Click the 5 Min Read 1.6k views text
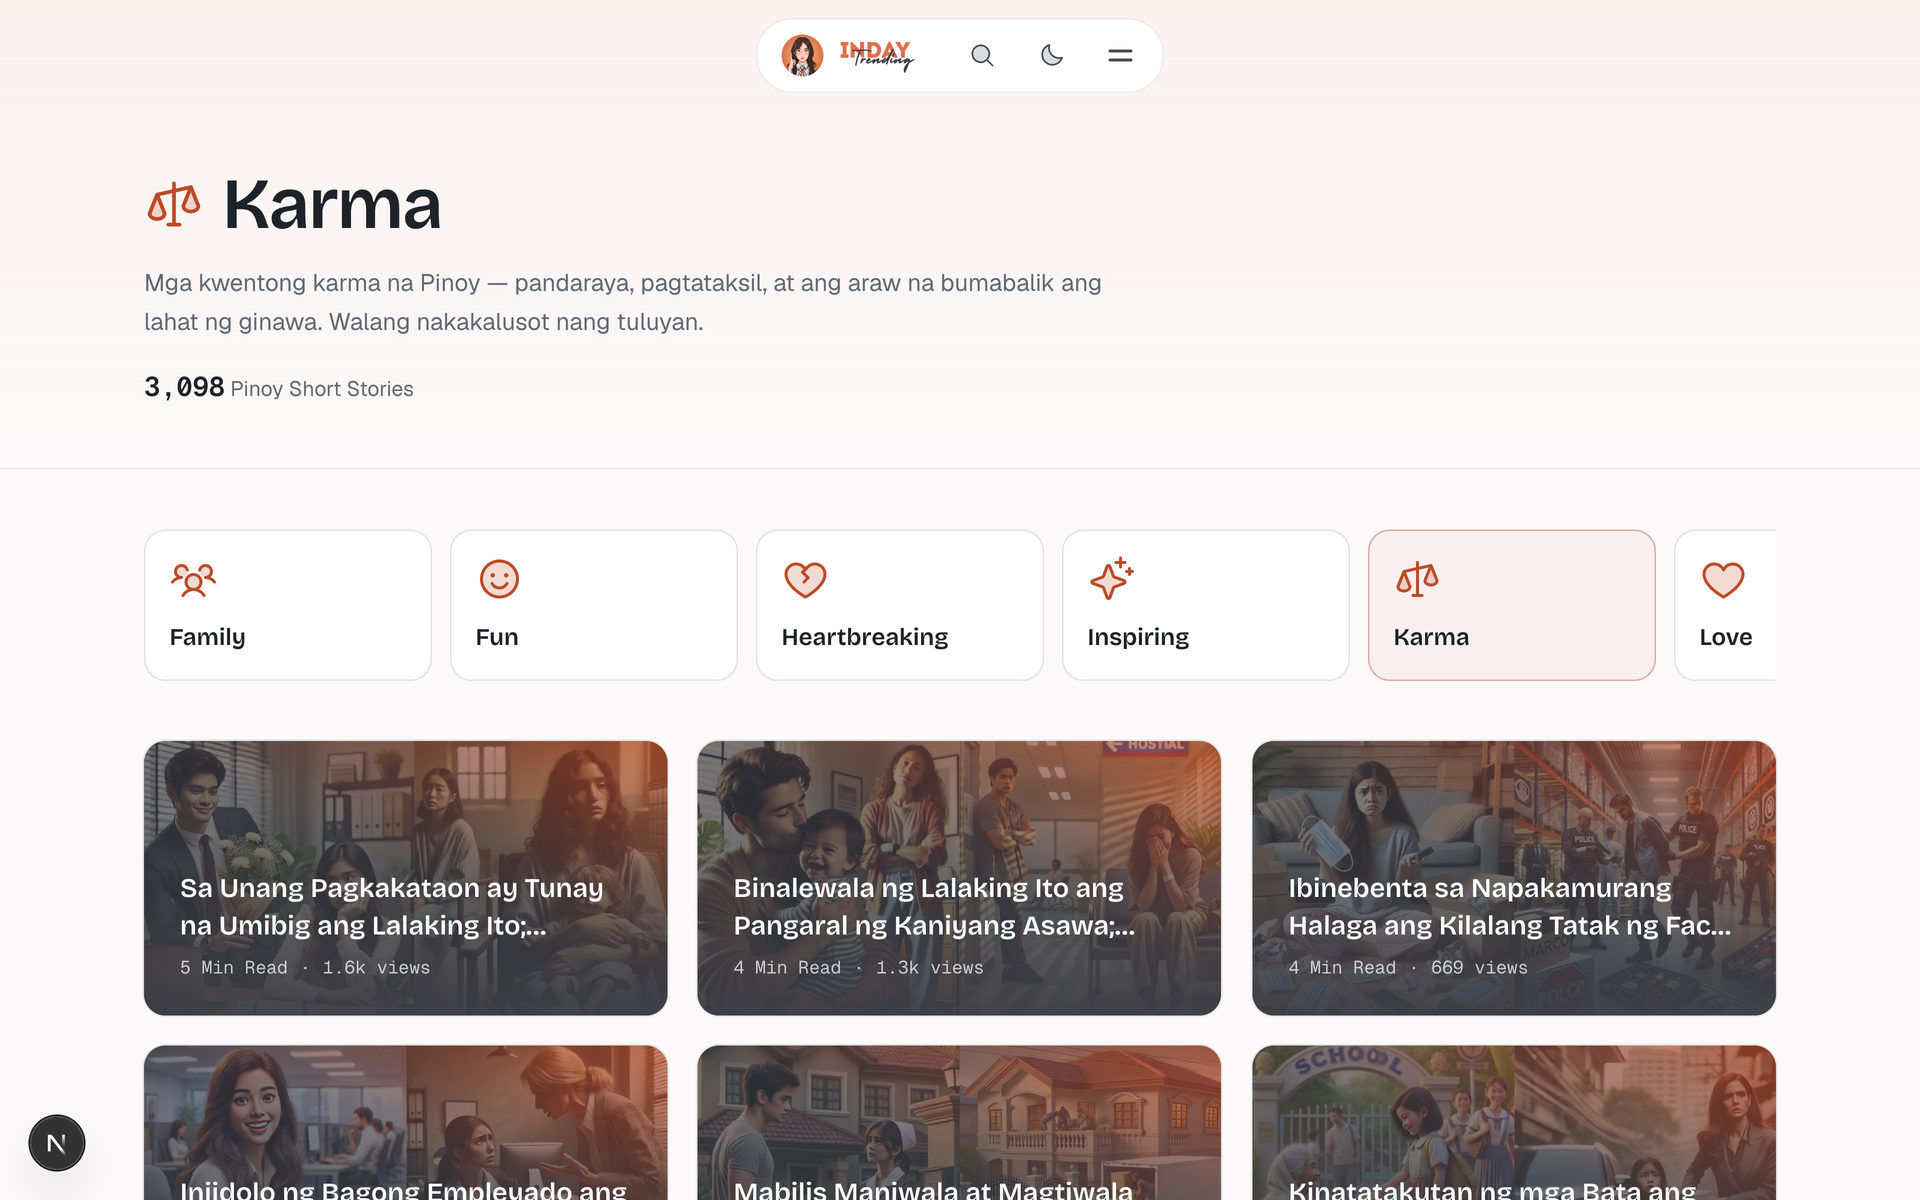This screenshot has height=1200, width=1920. point(305,968)
